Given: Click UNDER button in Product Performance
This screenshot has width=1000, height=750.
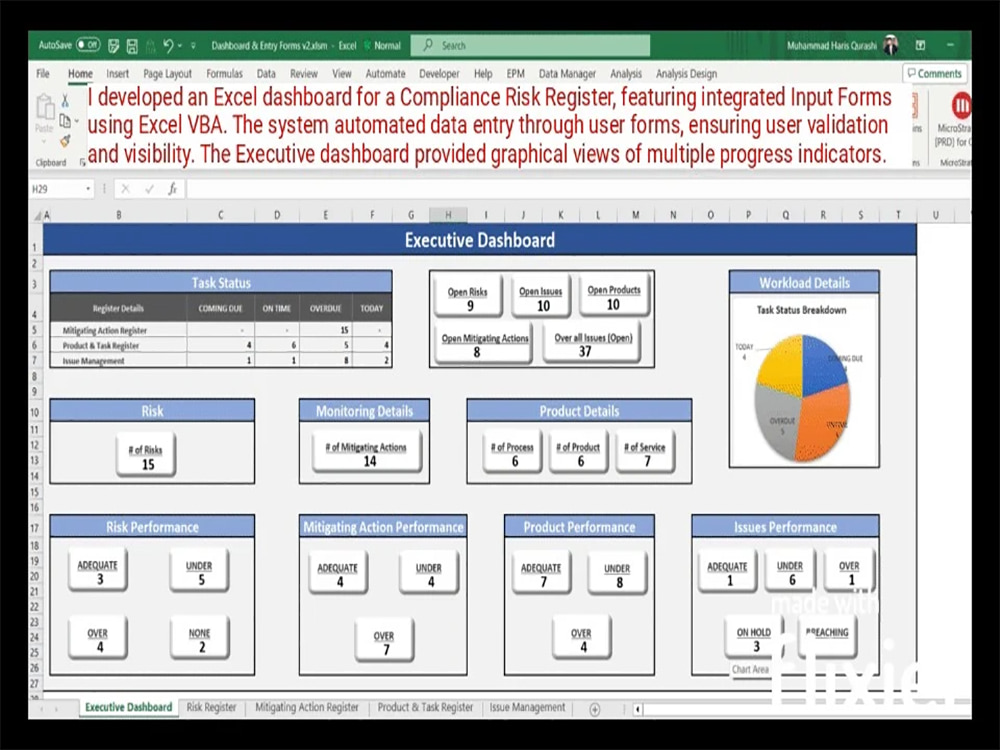Looking at the screenshot, I should point(617,574).
